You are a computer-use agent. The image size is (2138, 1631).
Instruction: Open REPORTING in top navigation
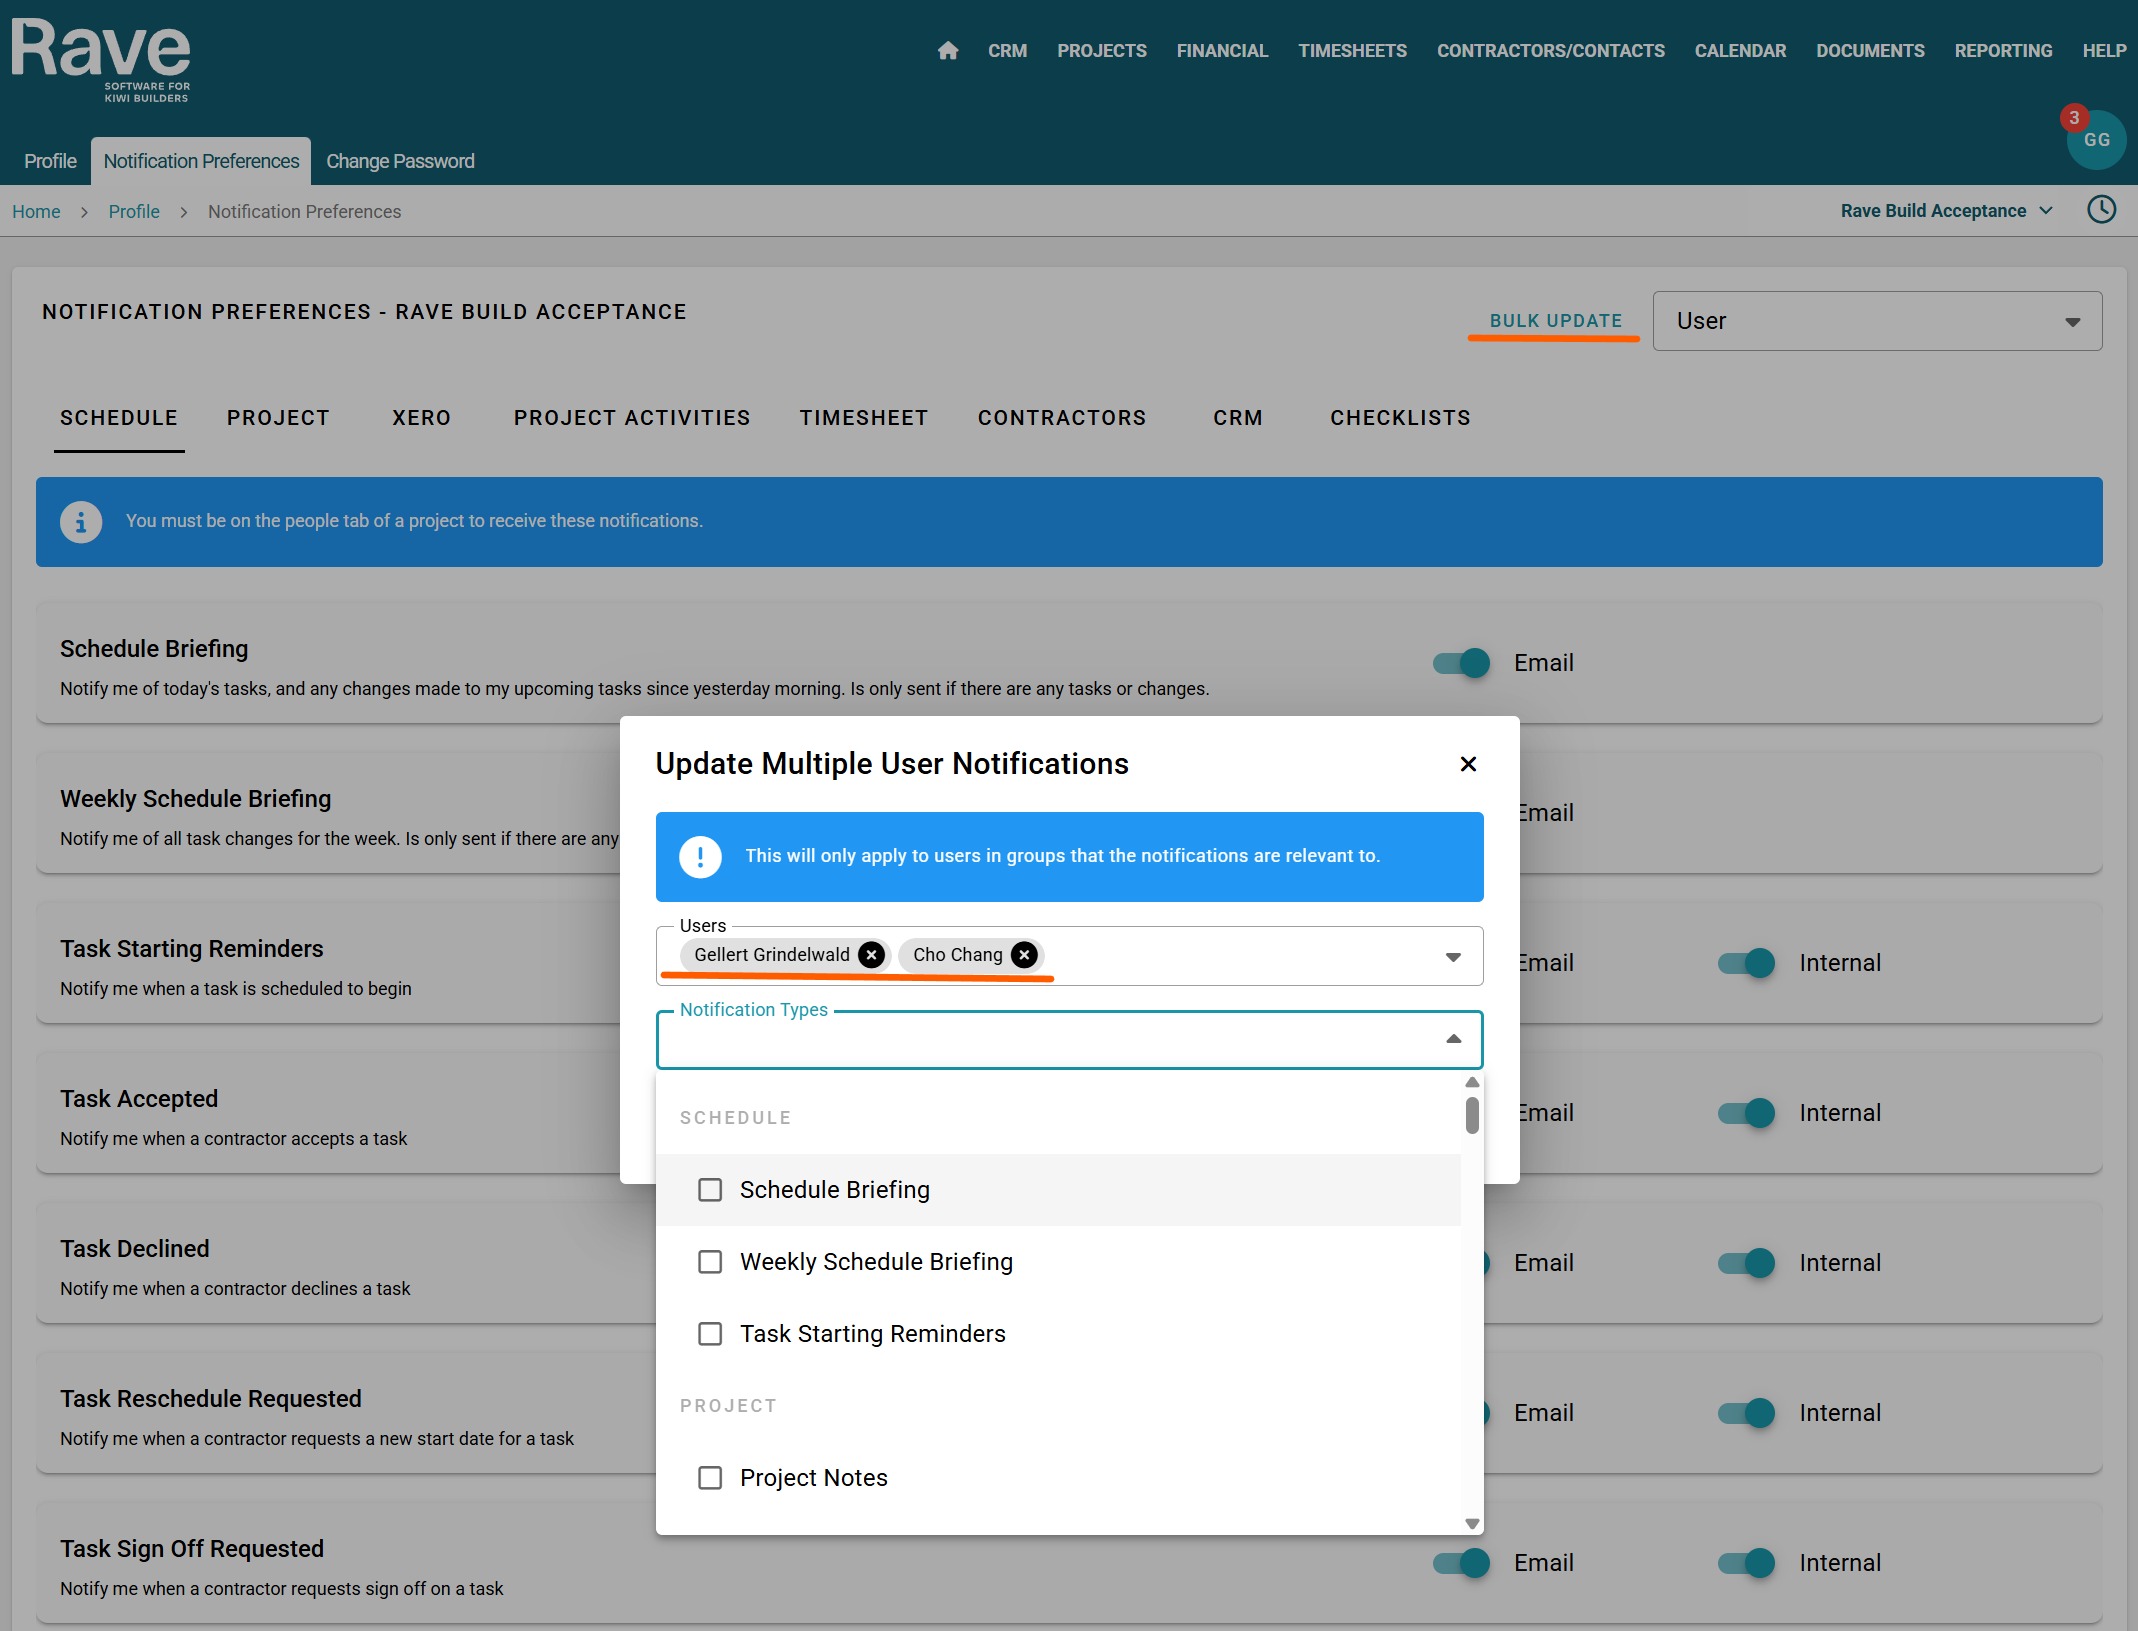(x=2003, y=51)
